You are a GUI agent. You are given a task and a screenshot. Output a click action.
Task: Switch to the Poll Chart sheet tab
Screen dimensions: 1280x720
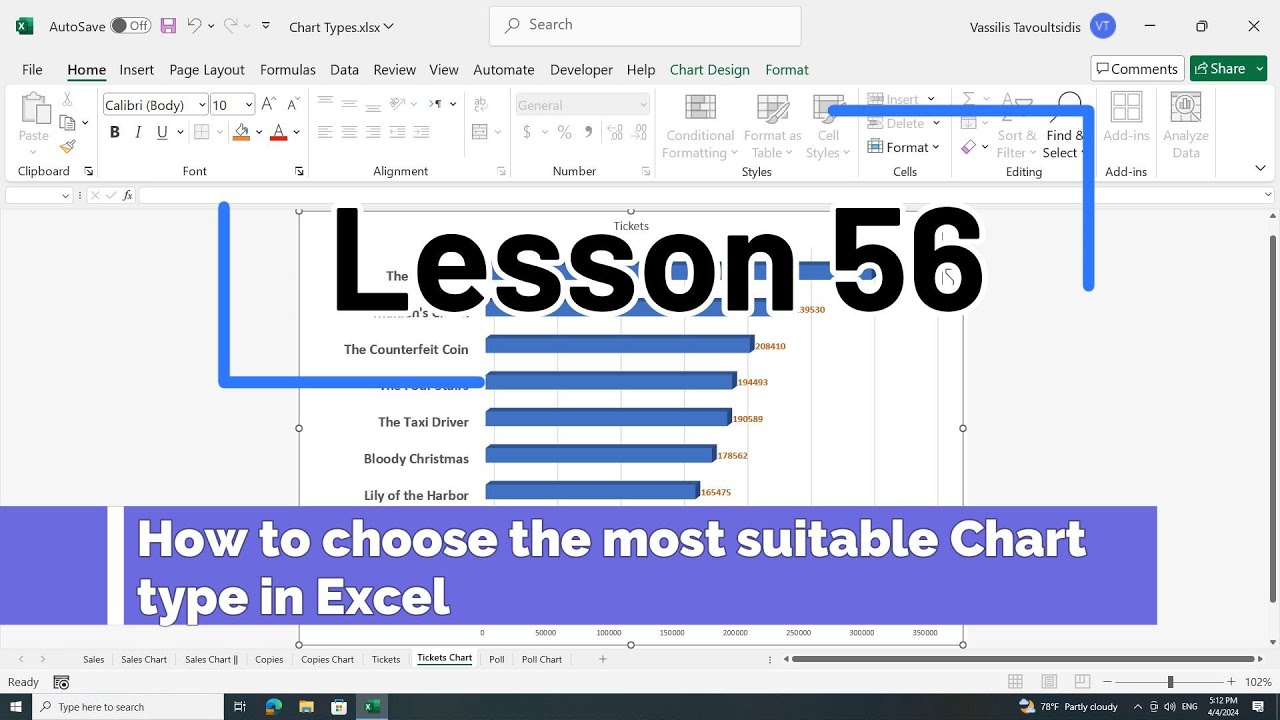pyautogui.click(x=542, y=659)
